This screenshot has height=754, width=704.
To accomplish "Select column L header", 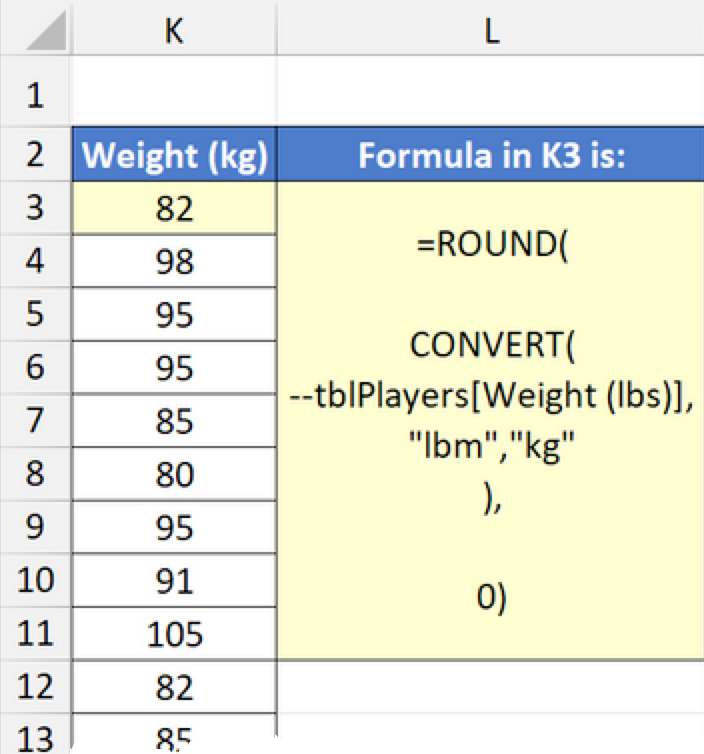I will pyautogui.click(x=490, y=31).
